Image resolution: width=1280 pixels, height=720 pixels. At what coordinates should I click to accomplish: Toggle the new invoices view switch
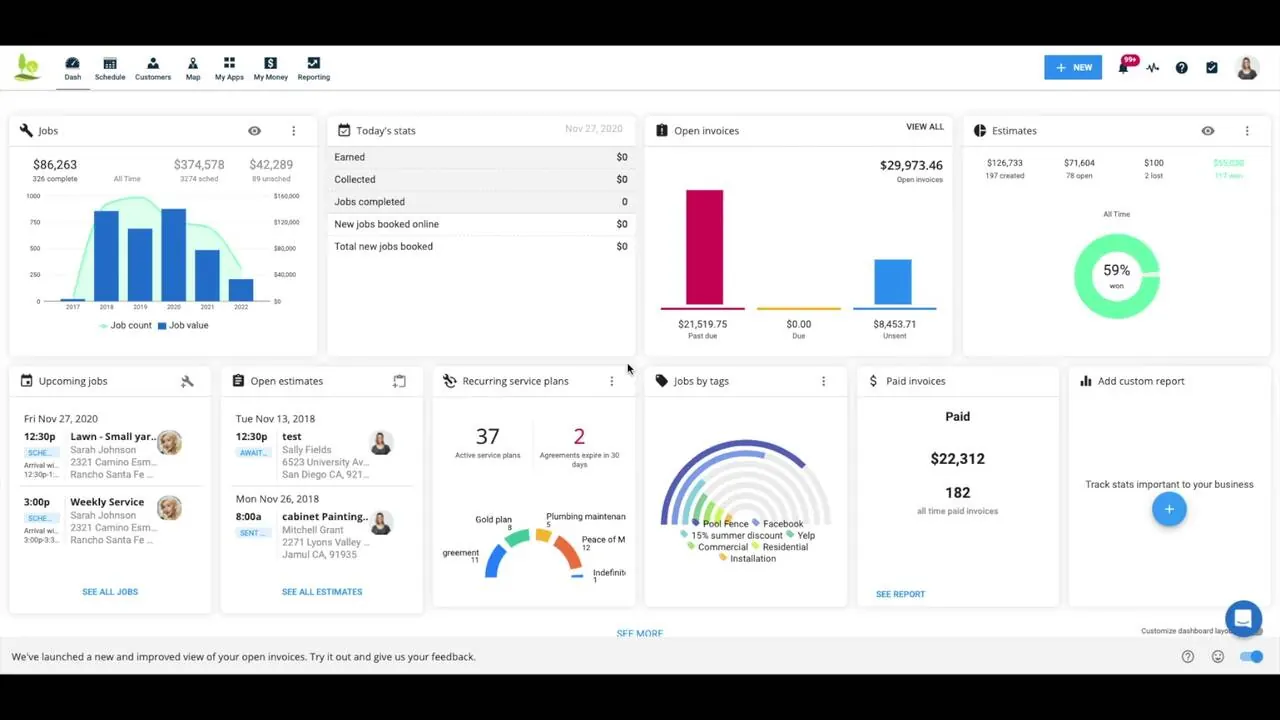(x=1251, y=657)
